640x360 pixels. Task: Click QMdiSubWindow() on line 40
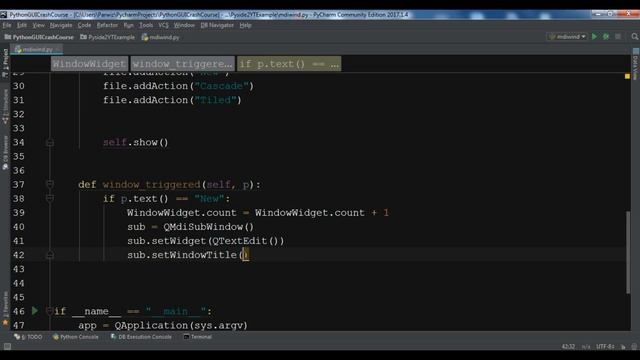(209, 227)
